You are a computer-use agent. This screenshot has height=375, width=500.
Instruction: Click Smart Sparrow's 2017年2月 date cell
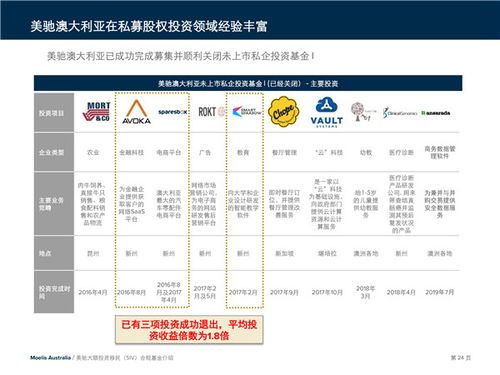click(243, 292)
